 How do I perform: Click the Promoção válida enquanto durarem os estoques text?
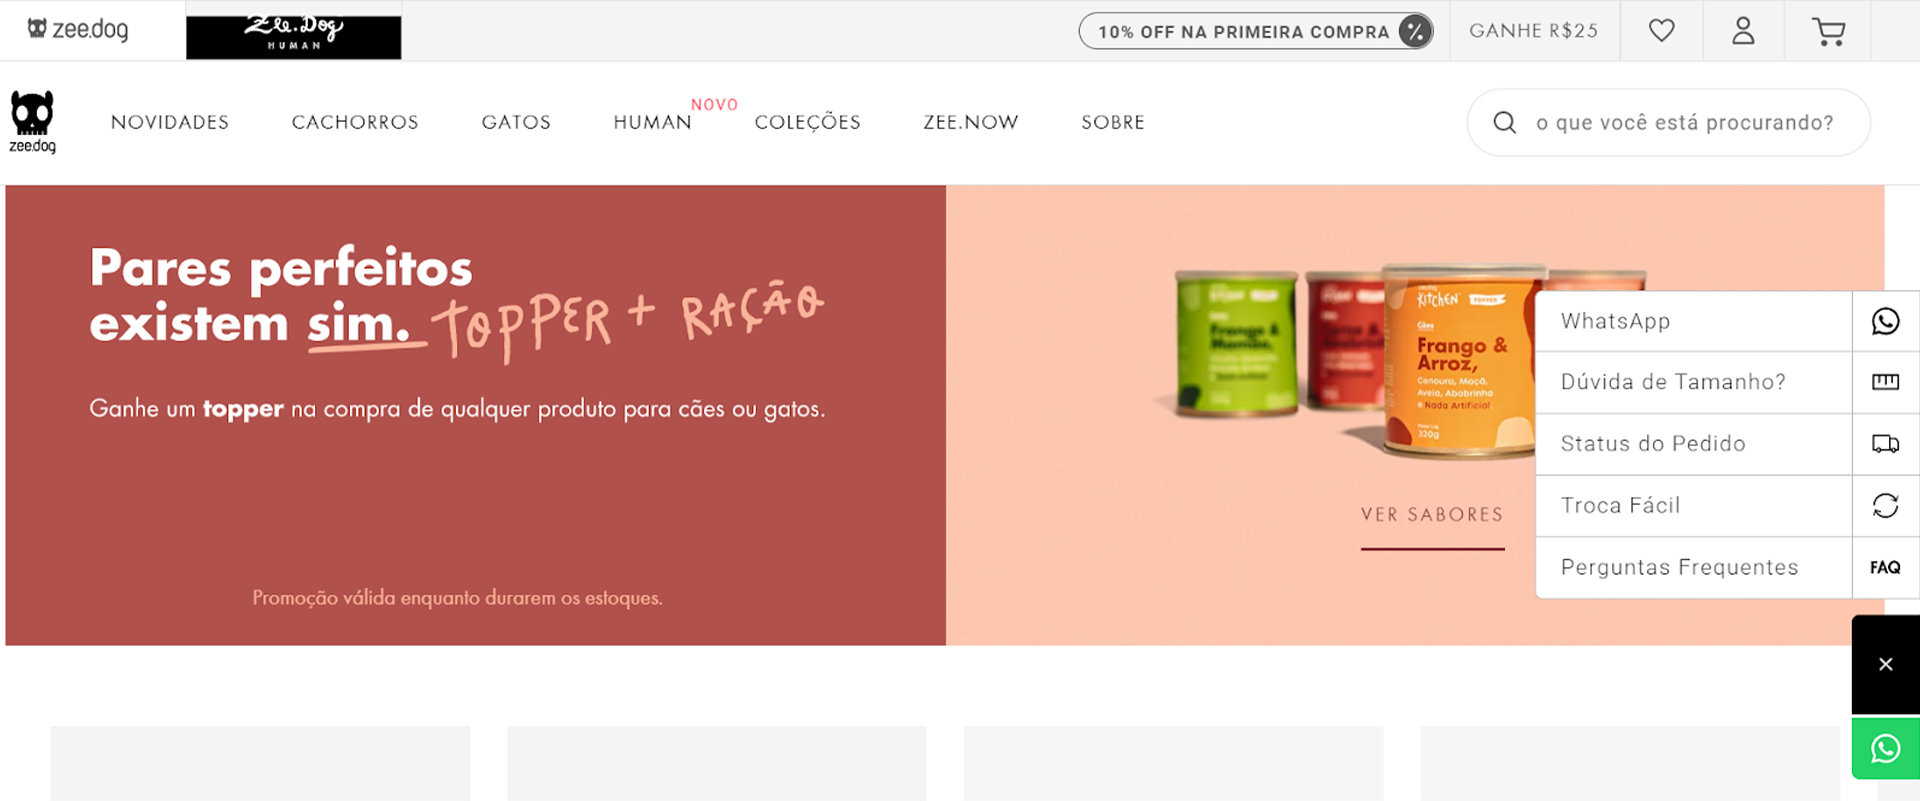point(457,598)
